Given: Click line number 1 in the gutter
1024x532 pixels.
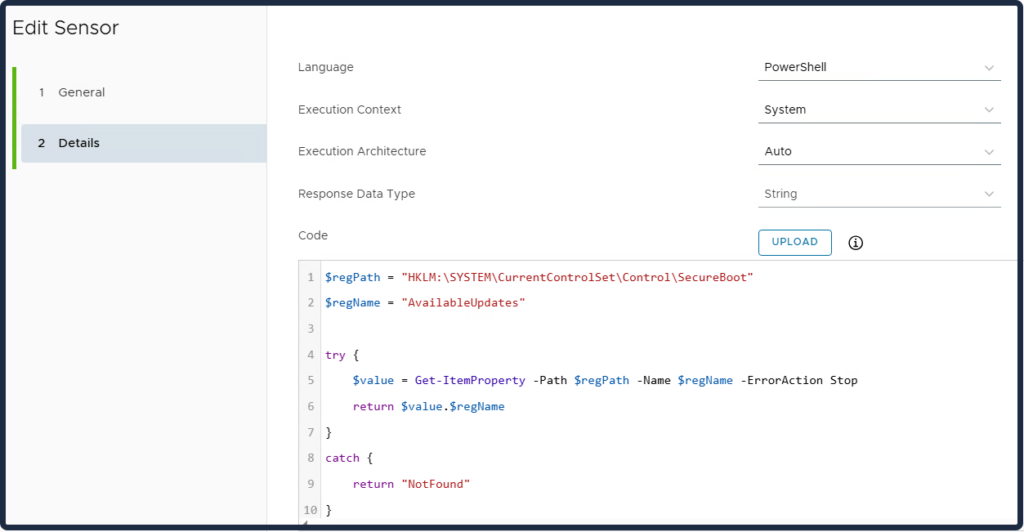Looking at the screenshot, I should pos(312,277).
